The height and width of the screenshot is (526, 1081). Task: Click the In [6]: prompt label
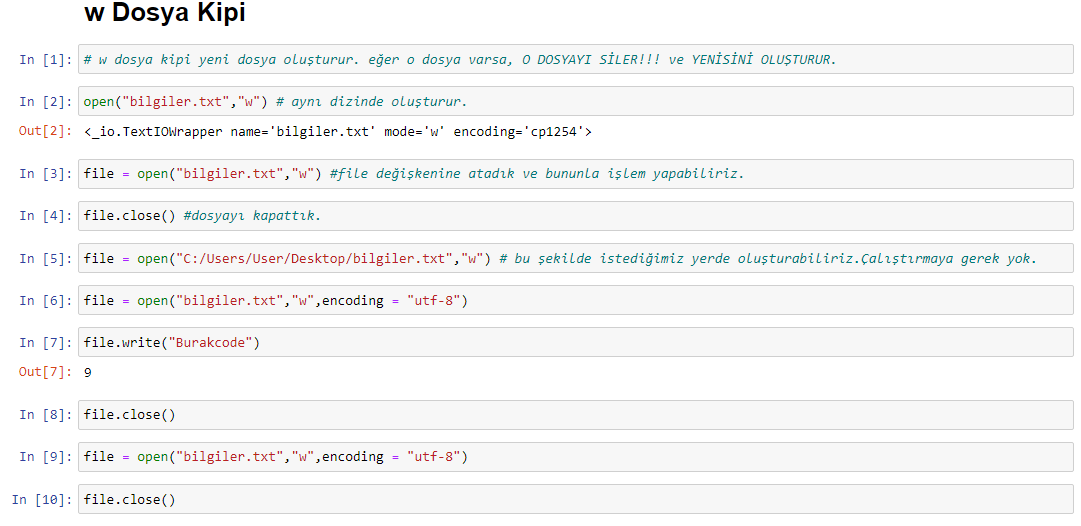(x=46, y=301)
